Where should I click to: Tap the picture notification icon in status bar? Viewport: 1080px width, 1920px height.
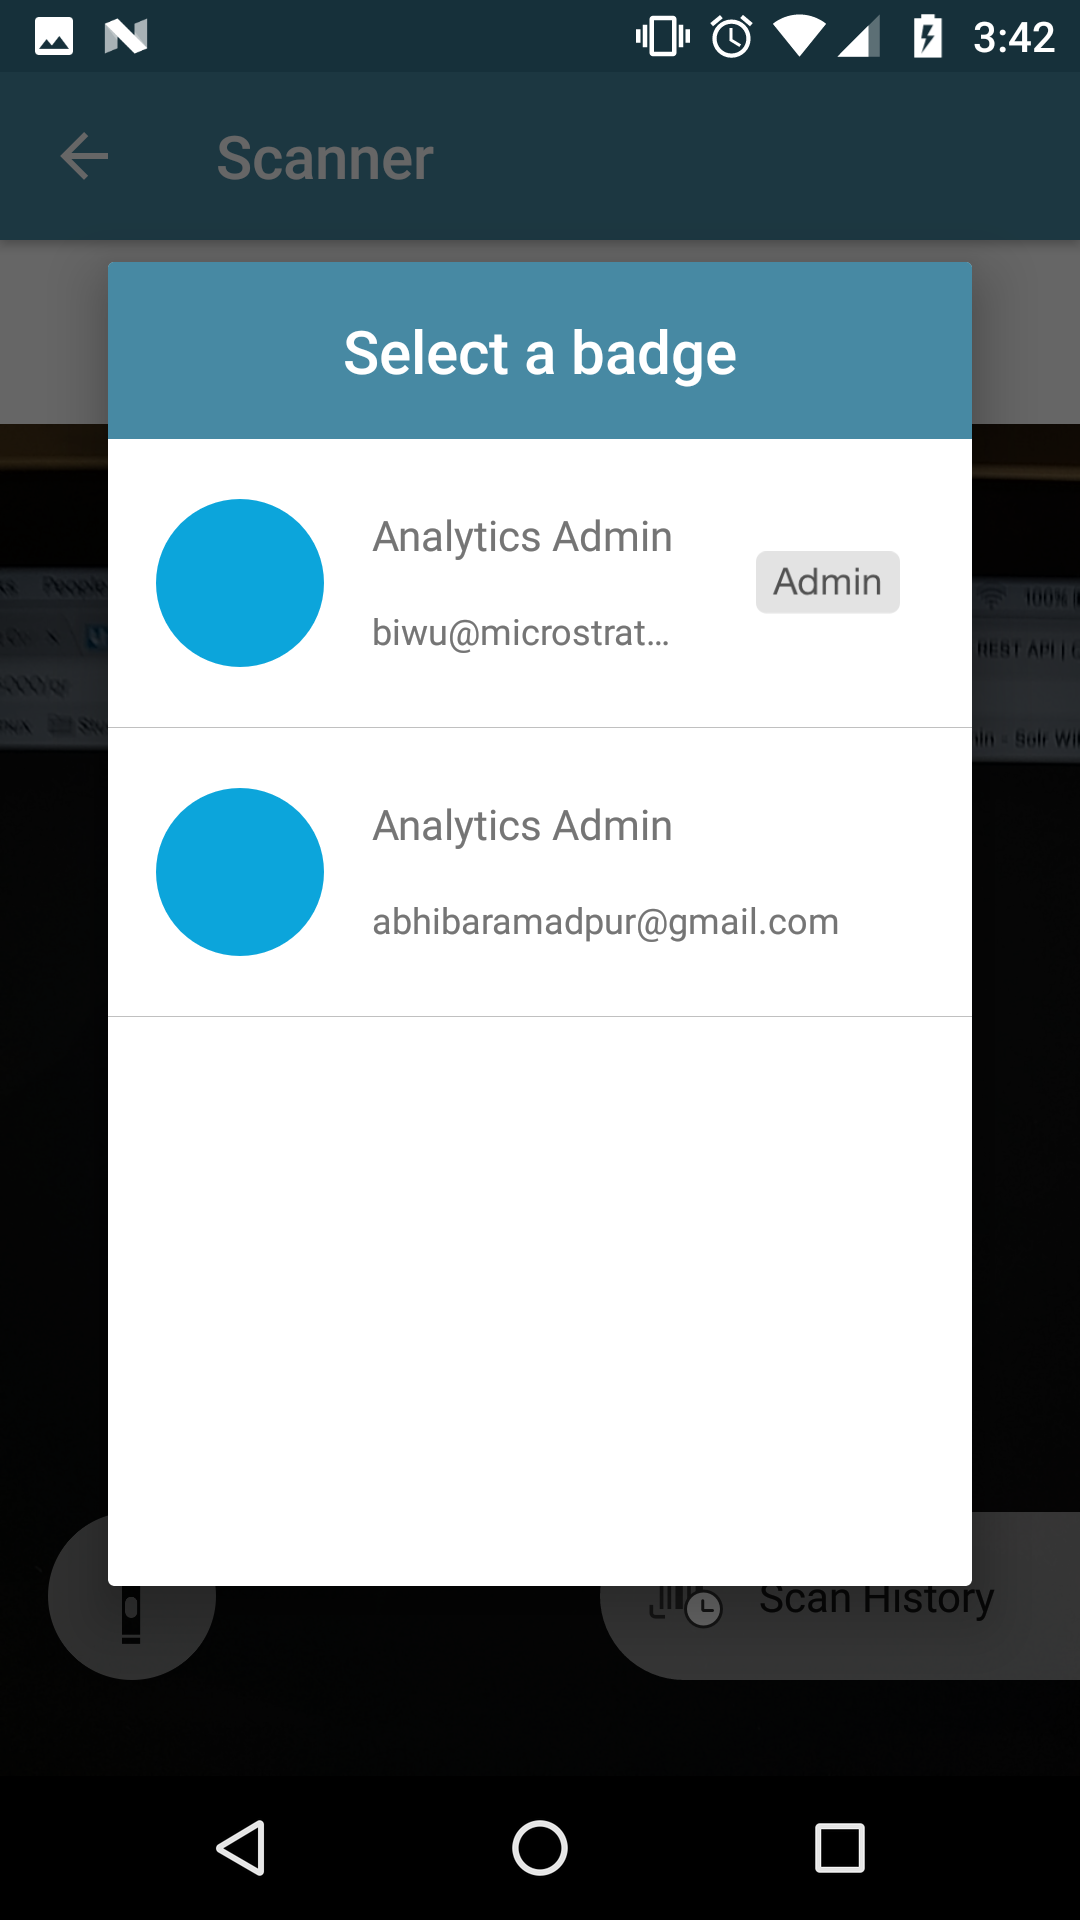54,37
